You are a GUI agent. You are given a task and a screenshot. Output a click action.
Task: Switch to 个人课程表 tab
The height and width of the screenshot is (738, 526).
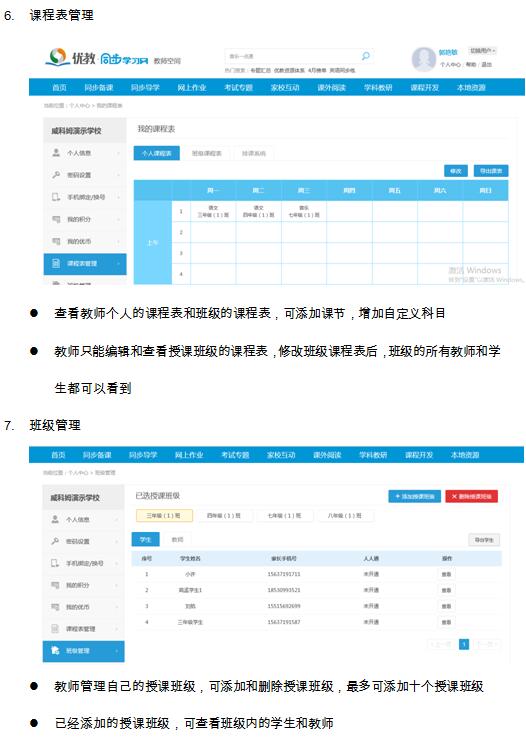157,153
